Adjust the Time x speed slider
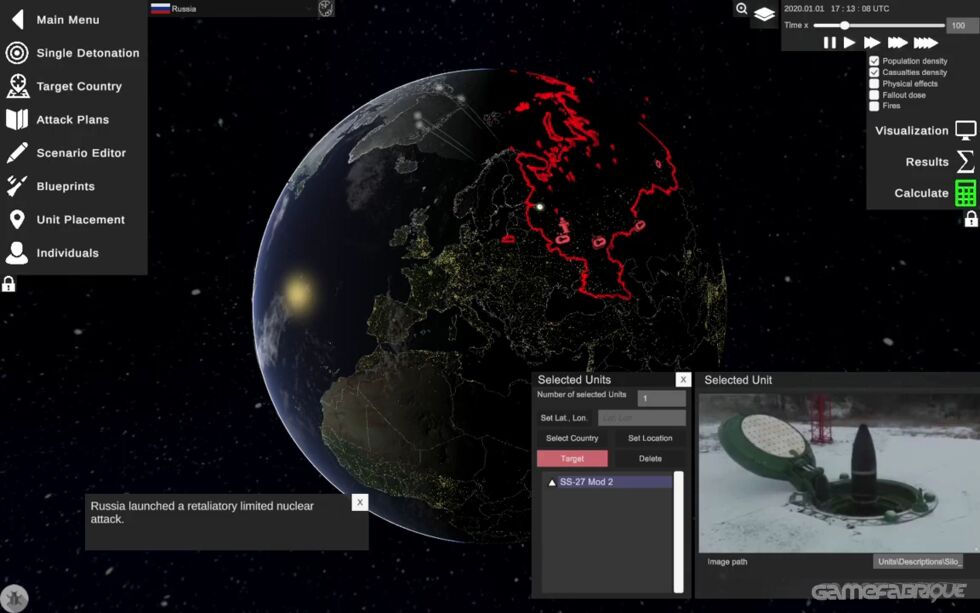980x613 pixels. coord(879,26)
